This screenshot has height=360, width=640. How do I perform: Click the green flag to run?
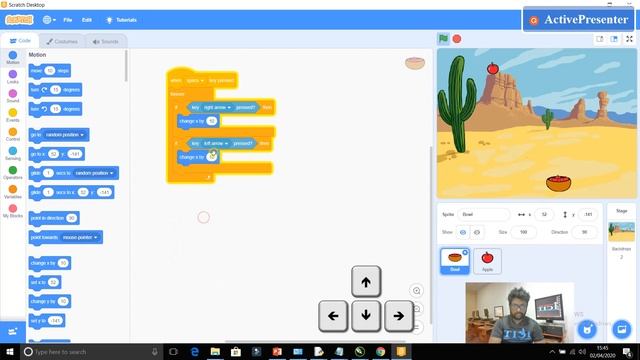point(443,39)
